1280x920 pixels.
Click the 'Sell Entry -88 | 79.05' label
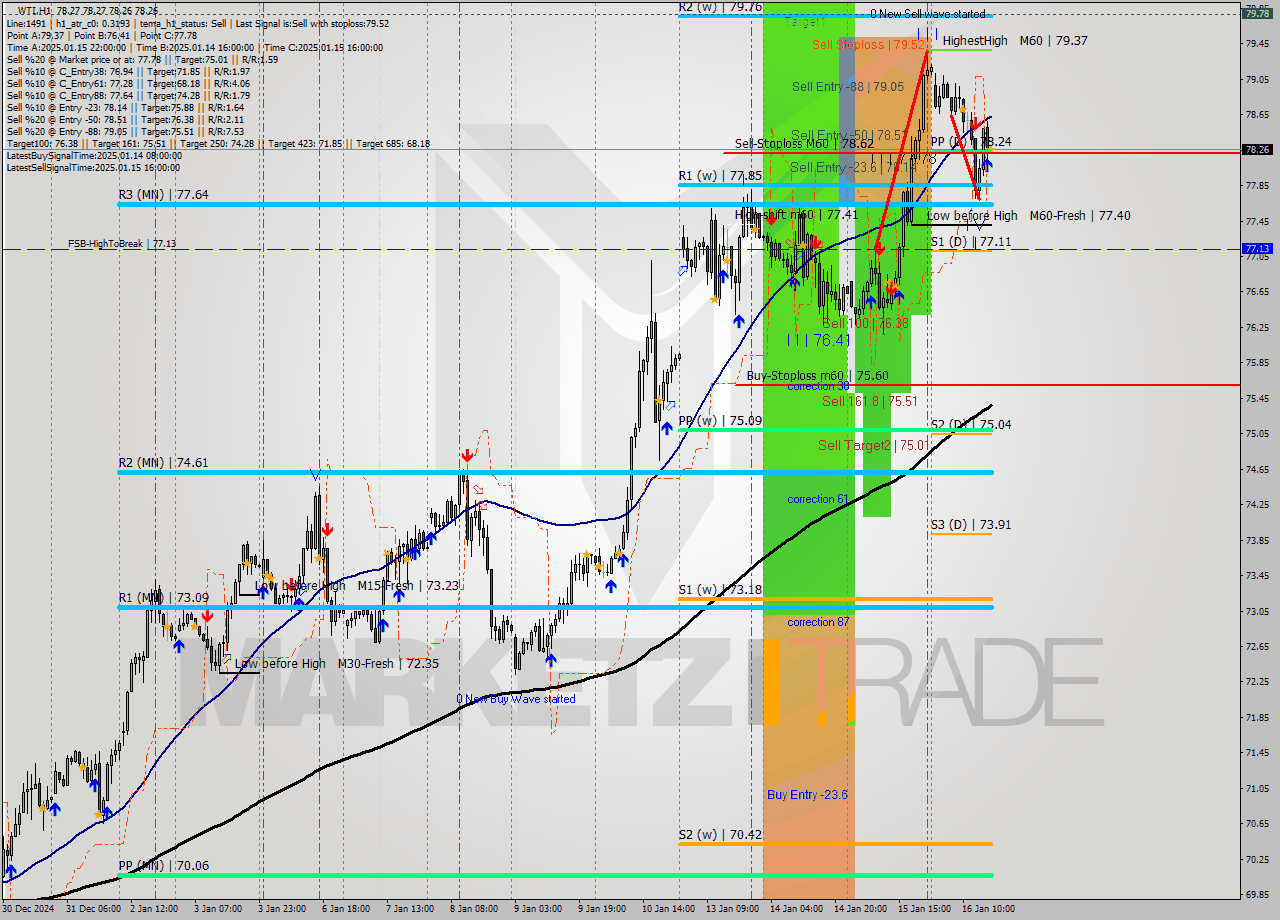847,87
